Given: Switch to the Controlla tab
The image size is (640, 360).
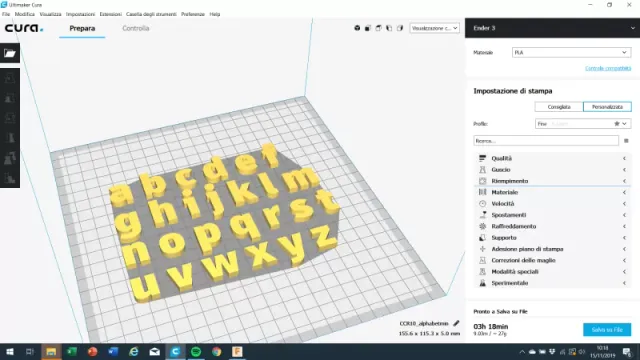Looking at the screenshot, I should tap(136, 29).
